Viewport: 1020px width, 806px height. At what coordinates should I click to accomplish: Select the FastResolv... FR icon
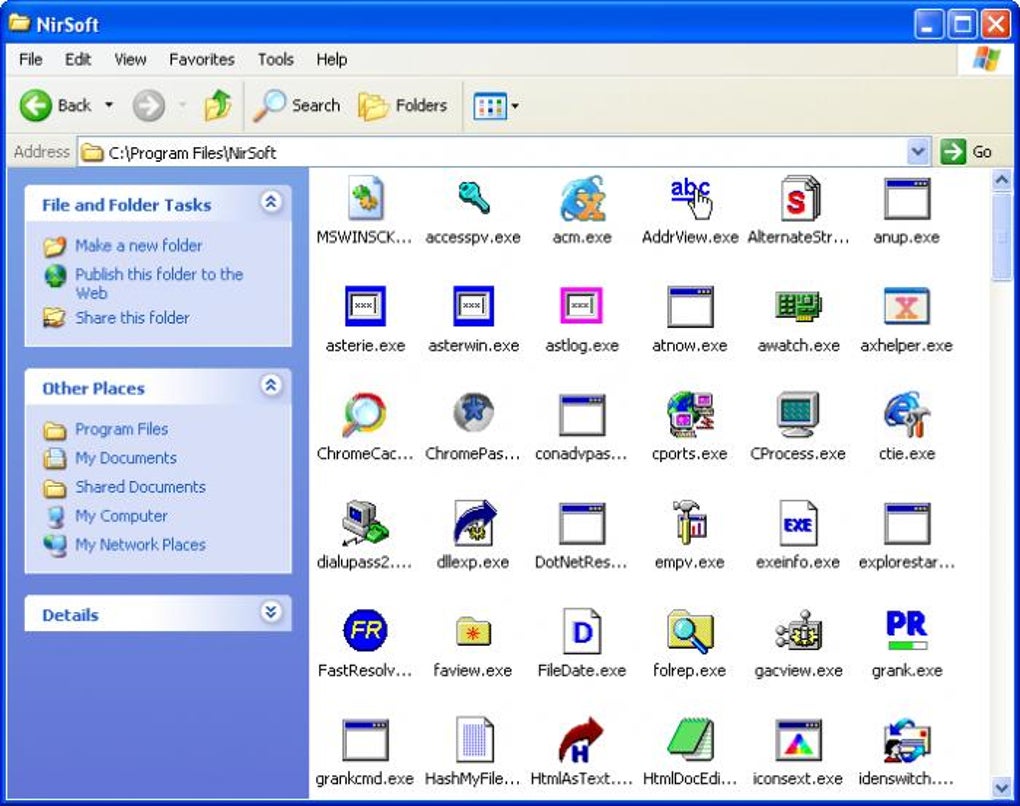365,630
